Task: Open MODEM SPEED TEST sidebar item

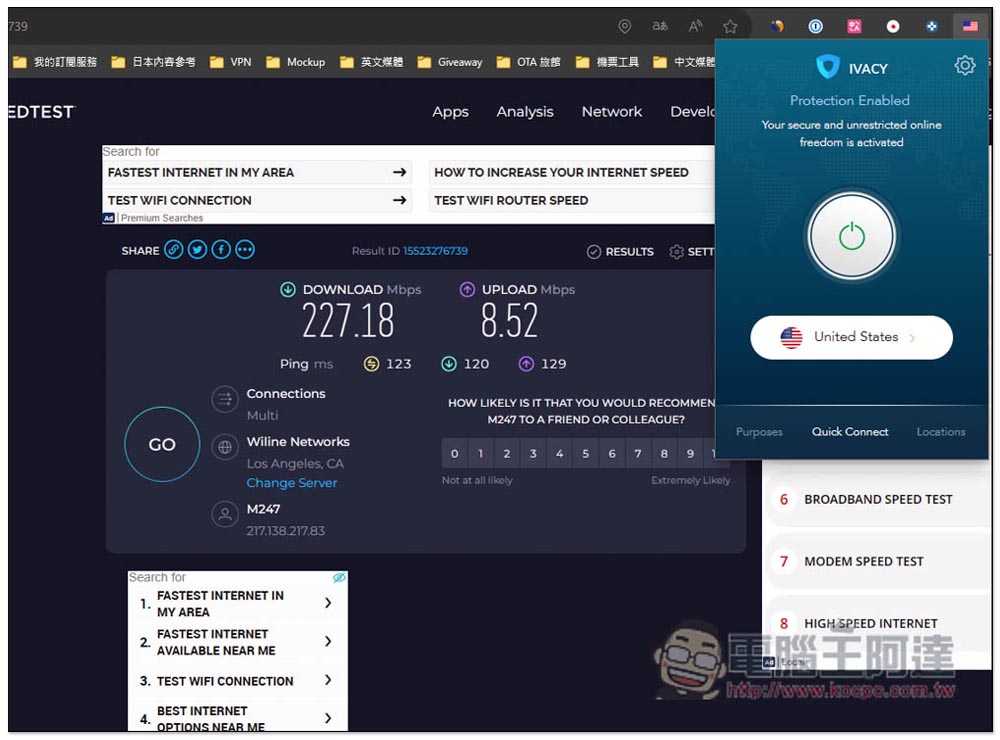Action: [x=878, y=561]
